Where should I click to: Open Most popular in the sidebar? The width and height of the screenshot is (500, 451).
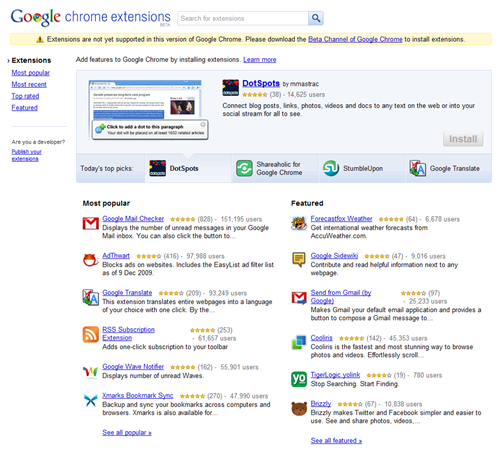(x=31, y=73)
